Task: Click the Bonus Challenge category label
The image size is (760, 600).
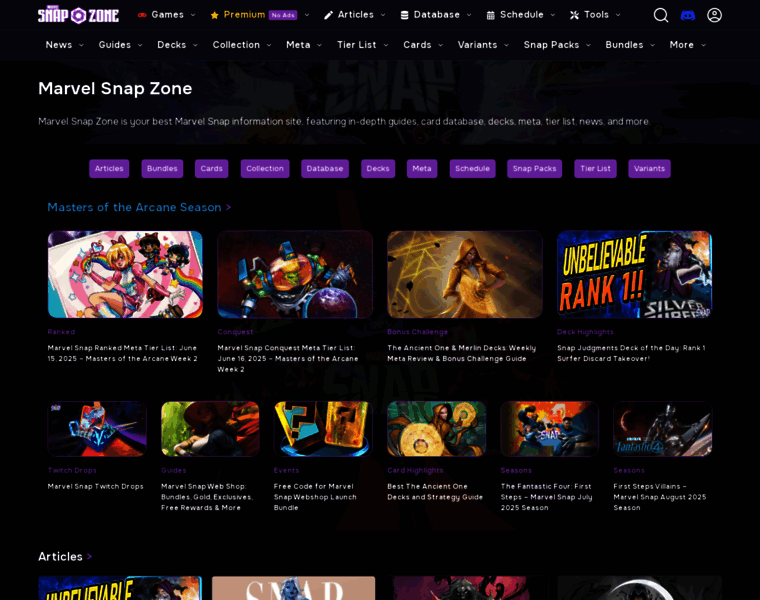Action: (x=417, y=332)
